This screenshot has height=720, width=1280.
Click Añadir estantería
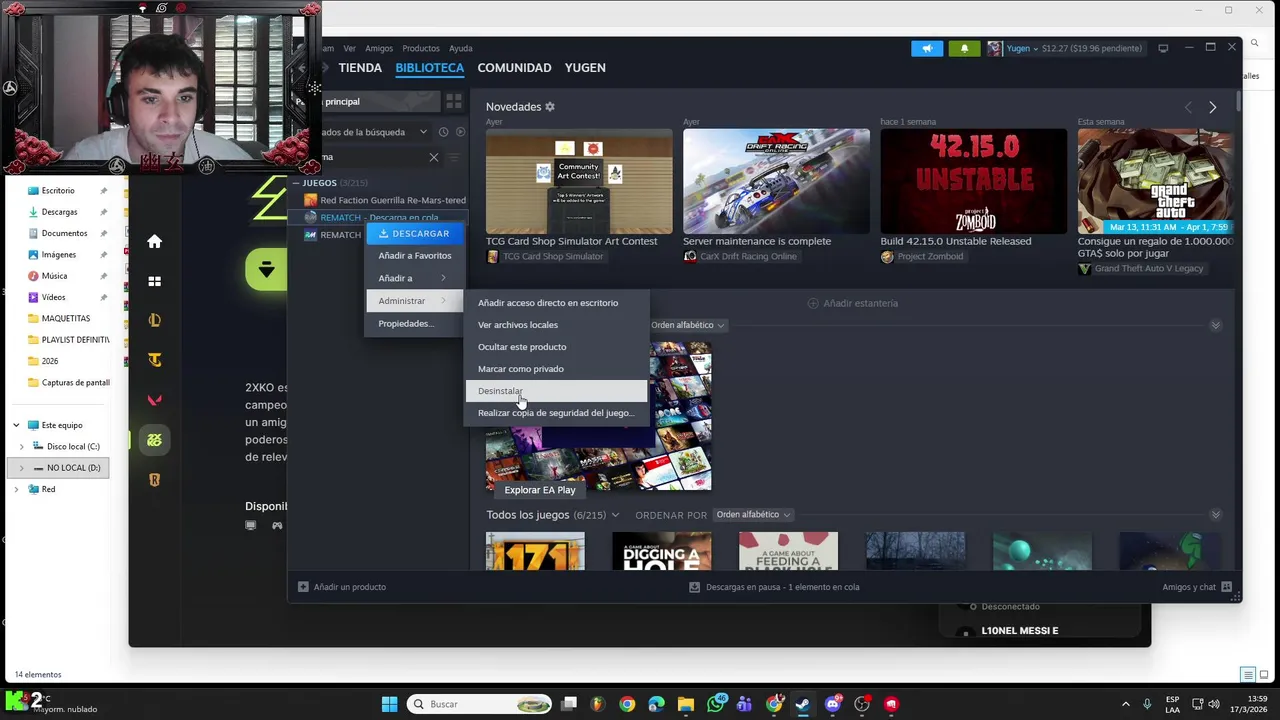click(853, 303)
